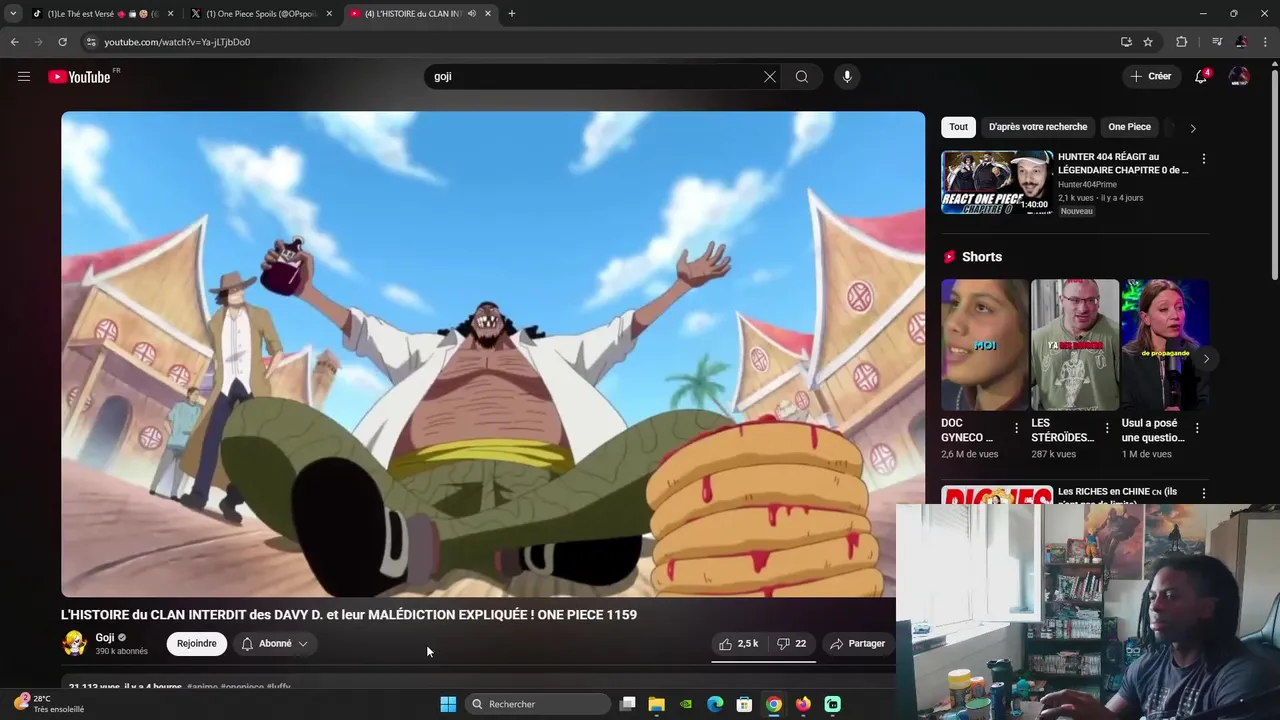
Task: Open Firefox from the taskbar
Action: coord(803,704)
